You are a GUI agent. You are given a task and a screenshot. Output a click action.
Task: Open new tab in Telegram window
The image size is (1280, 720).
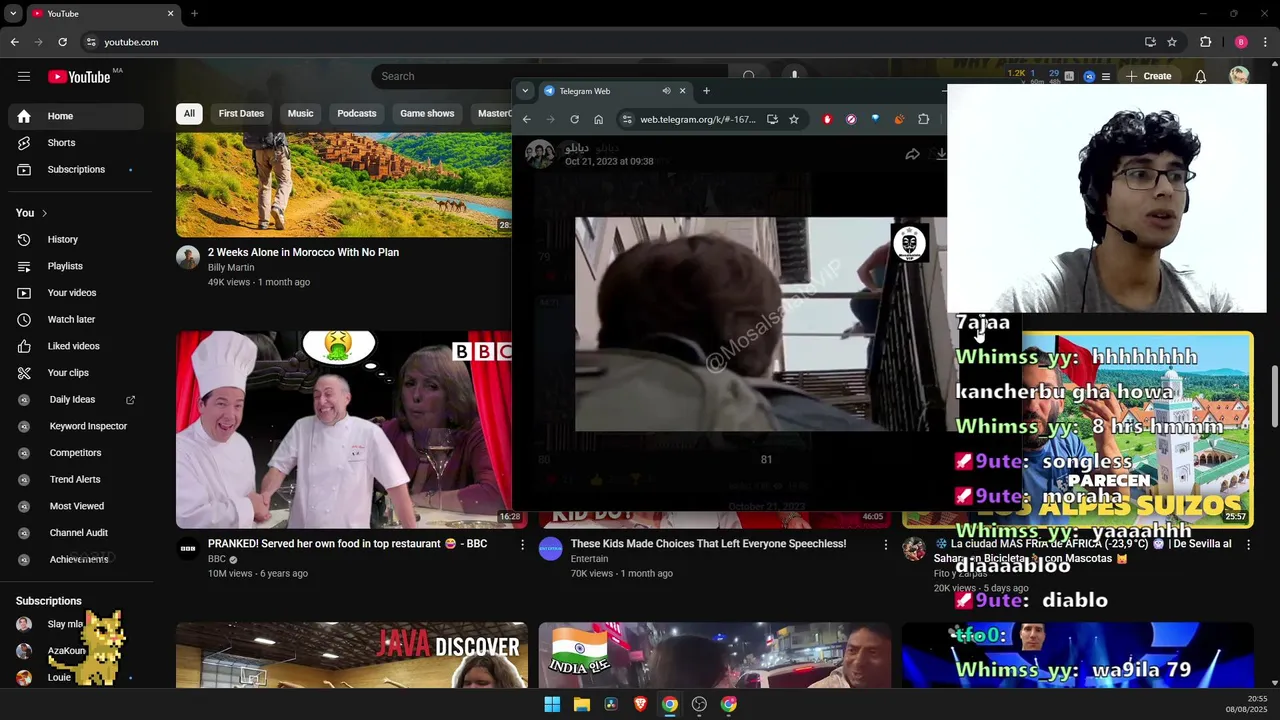706,91
